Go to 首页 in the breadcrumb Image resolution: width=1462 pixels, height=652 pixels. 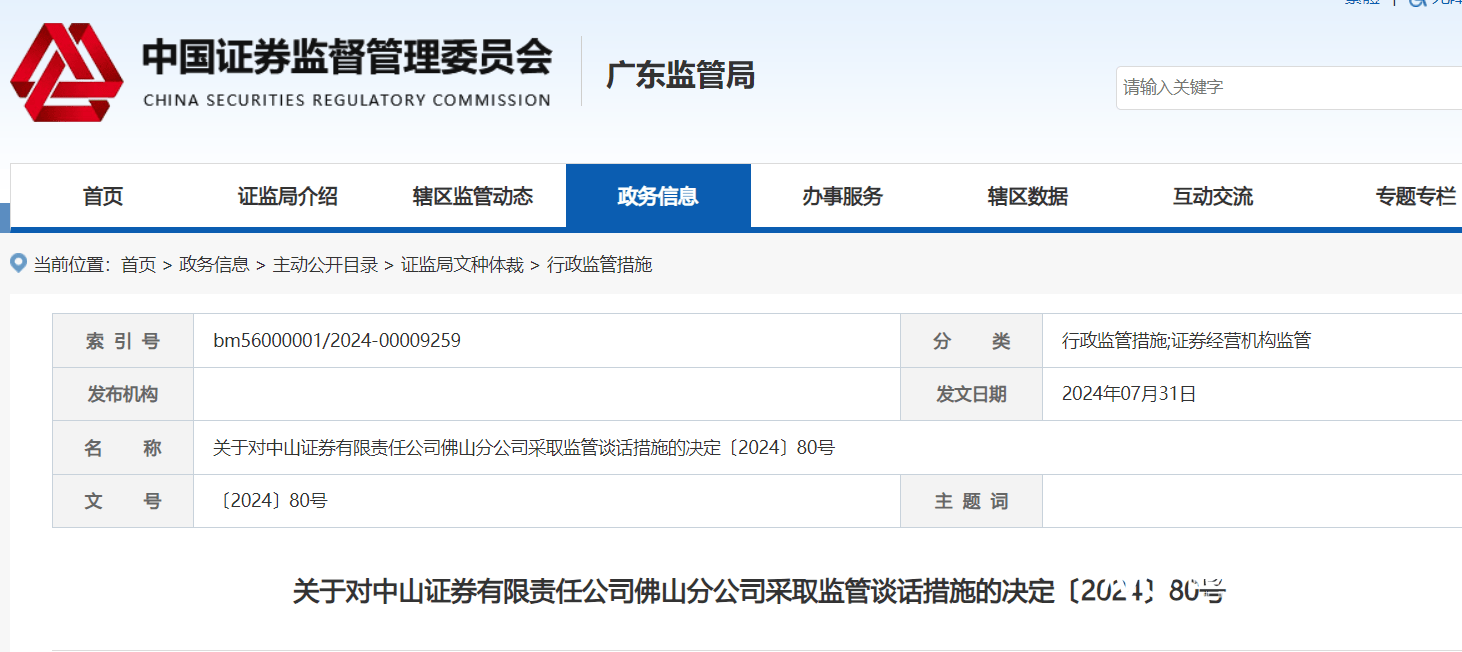click(139, 265)
